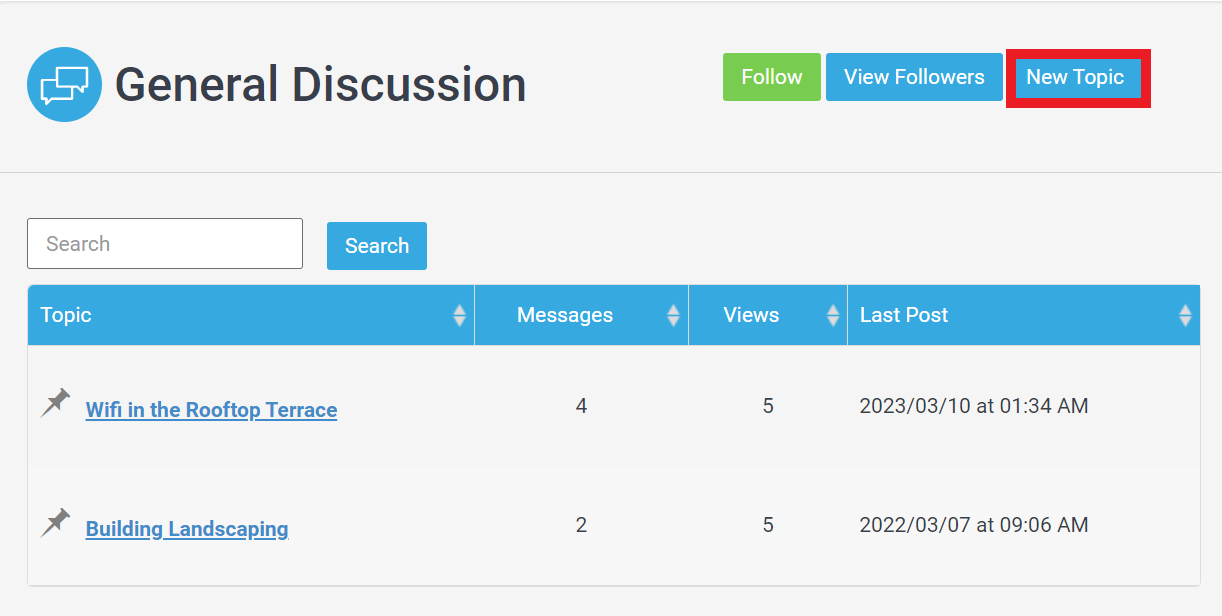The image size is (1222, 616).
Task: Sort by Messages using its sort arrows
Action: 673,315
